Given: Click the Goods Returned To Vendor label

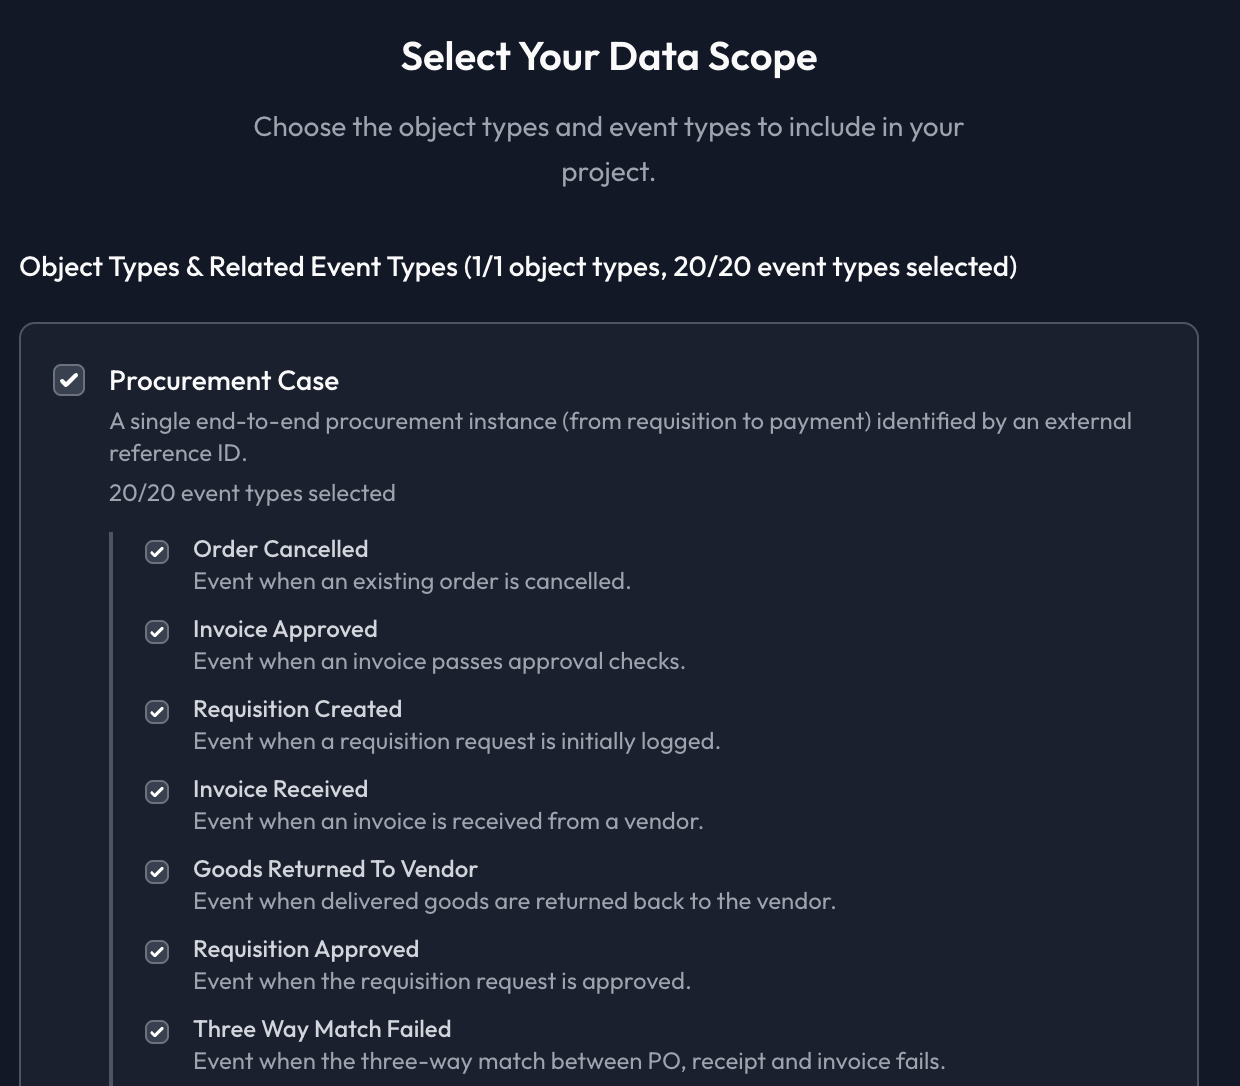Looking at the screenshot, I should [x=335, y=869].
